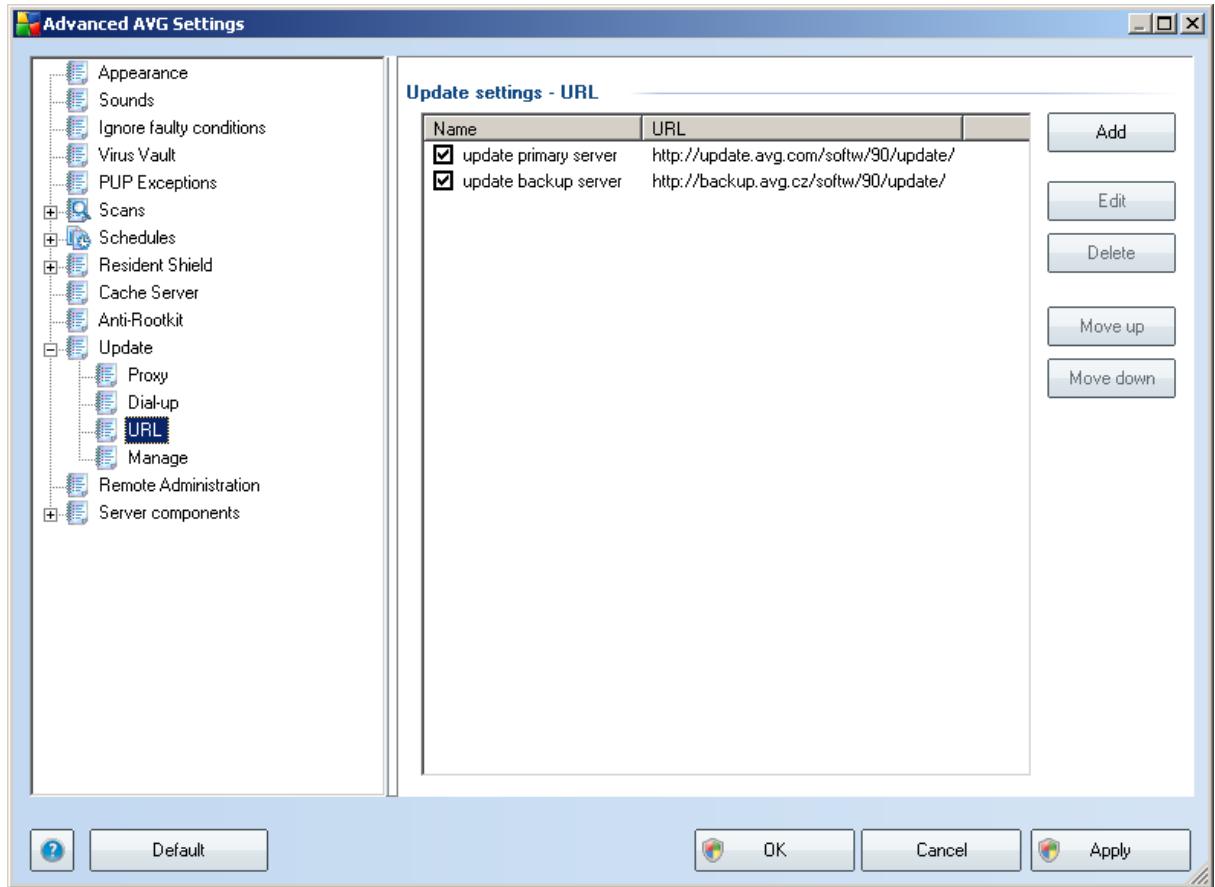
Task: Select the update backup server row
Action: click(x=727, y=180)
